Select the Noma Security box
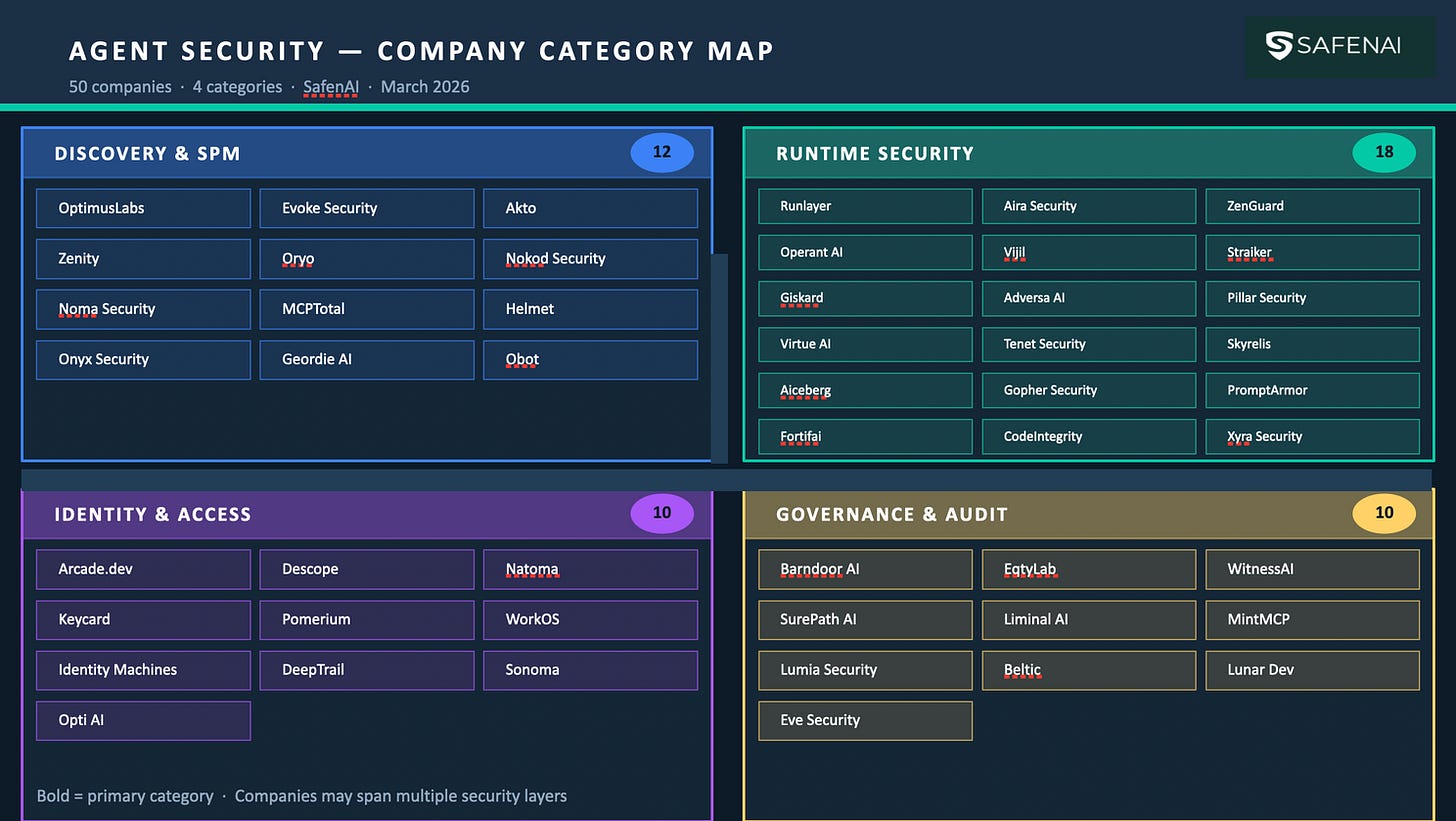The width and height of the screenshot is (1456, 821). tap(143, 309)
